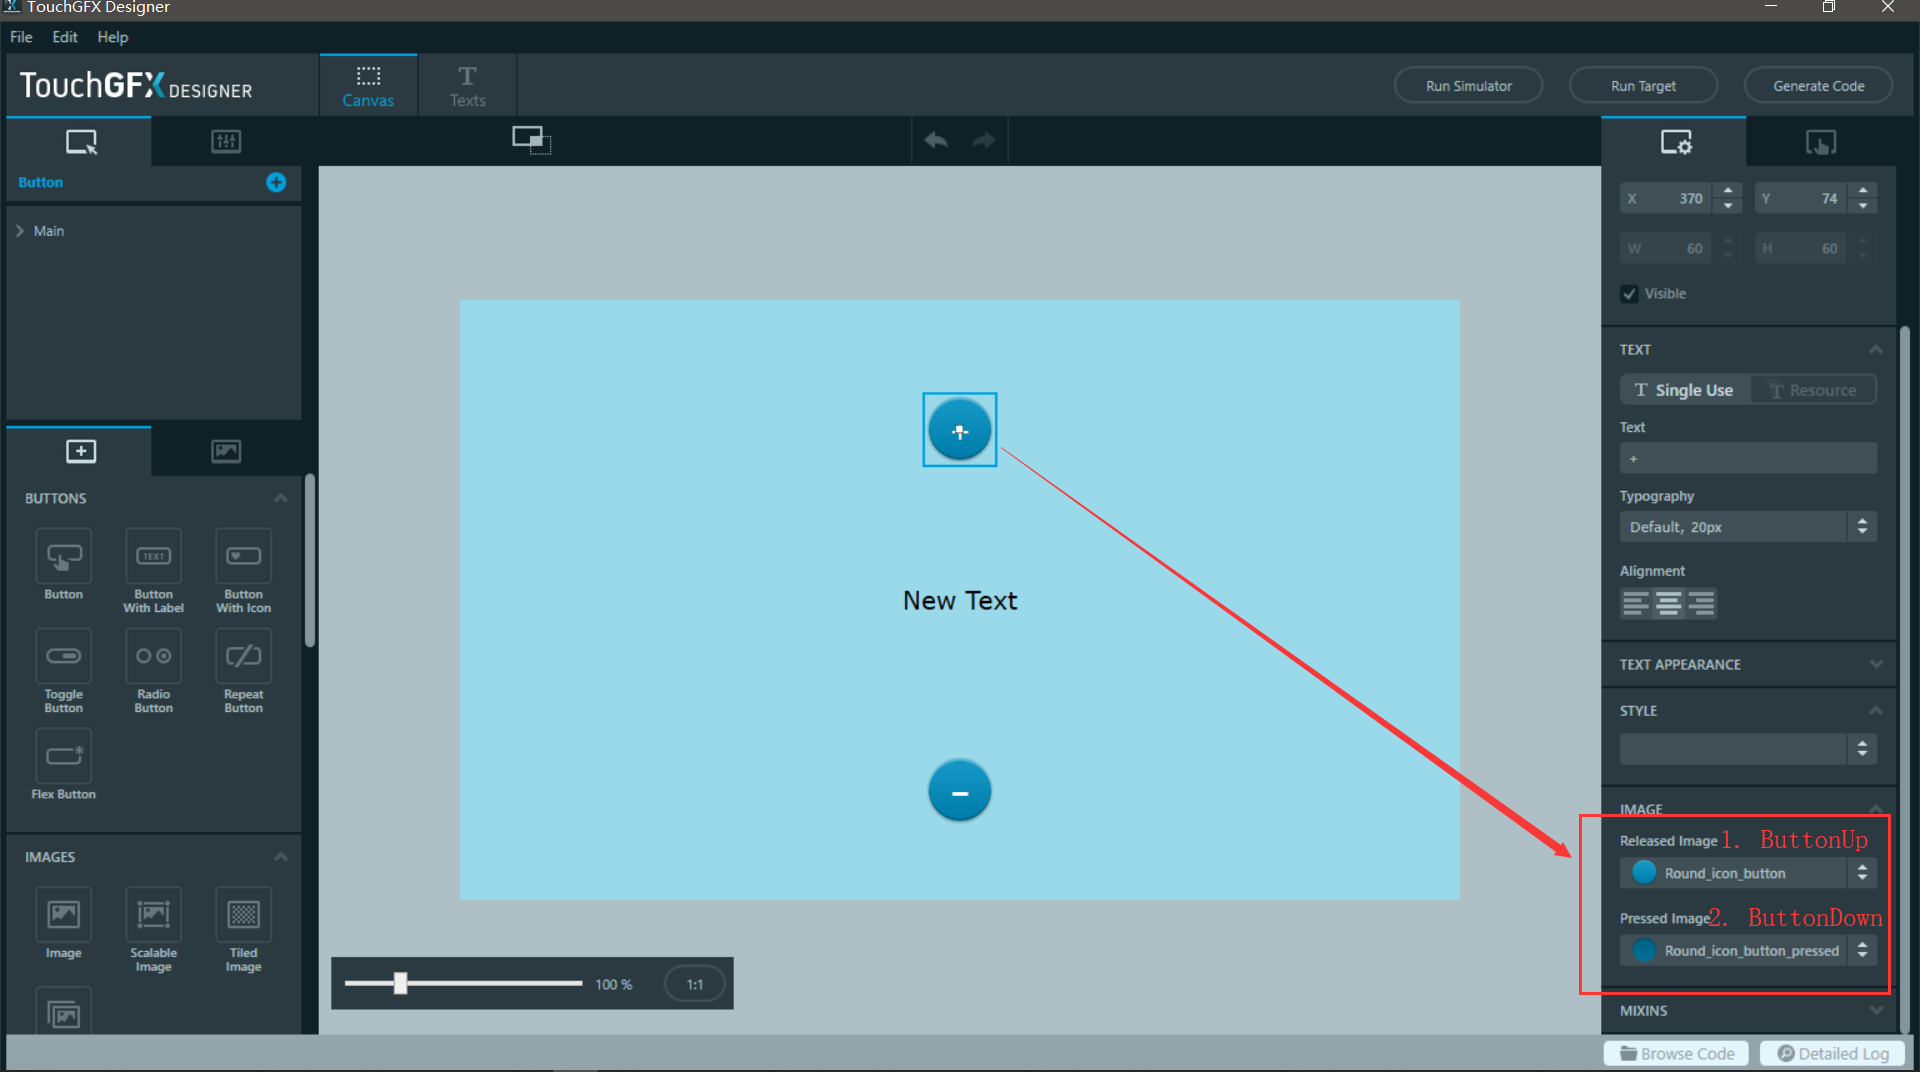Click the properties panel scrollbar
The width and height of the screenshot is (1920, 1072).
(1905, 680)
